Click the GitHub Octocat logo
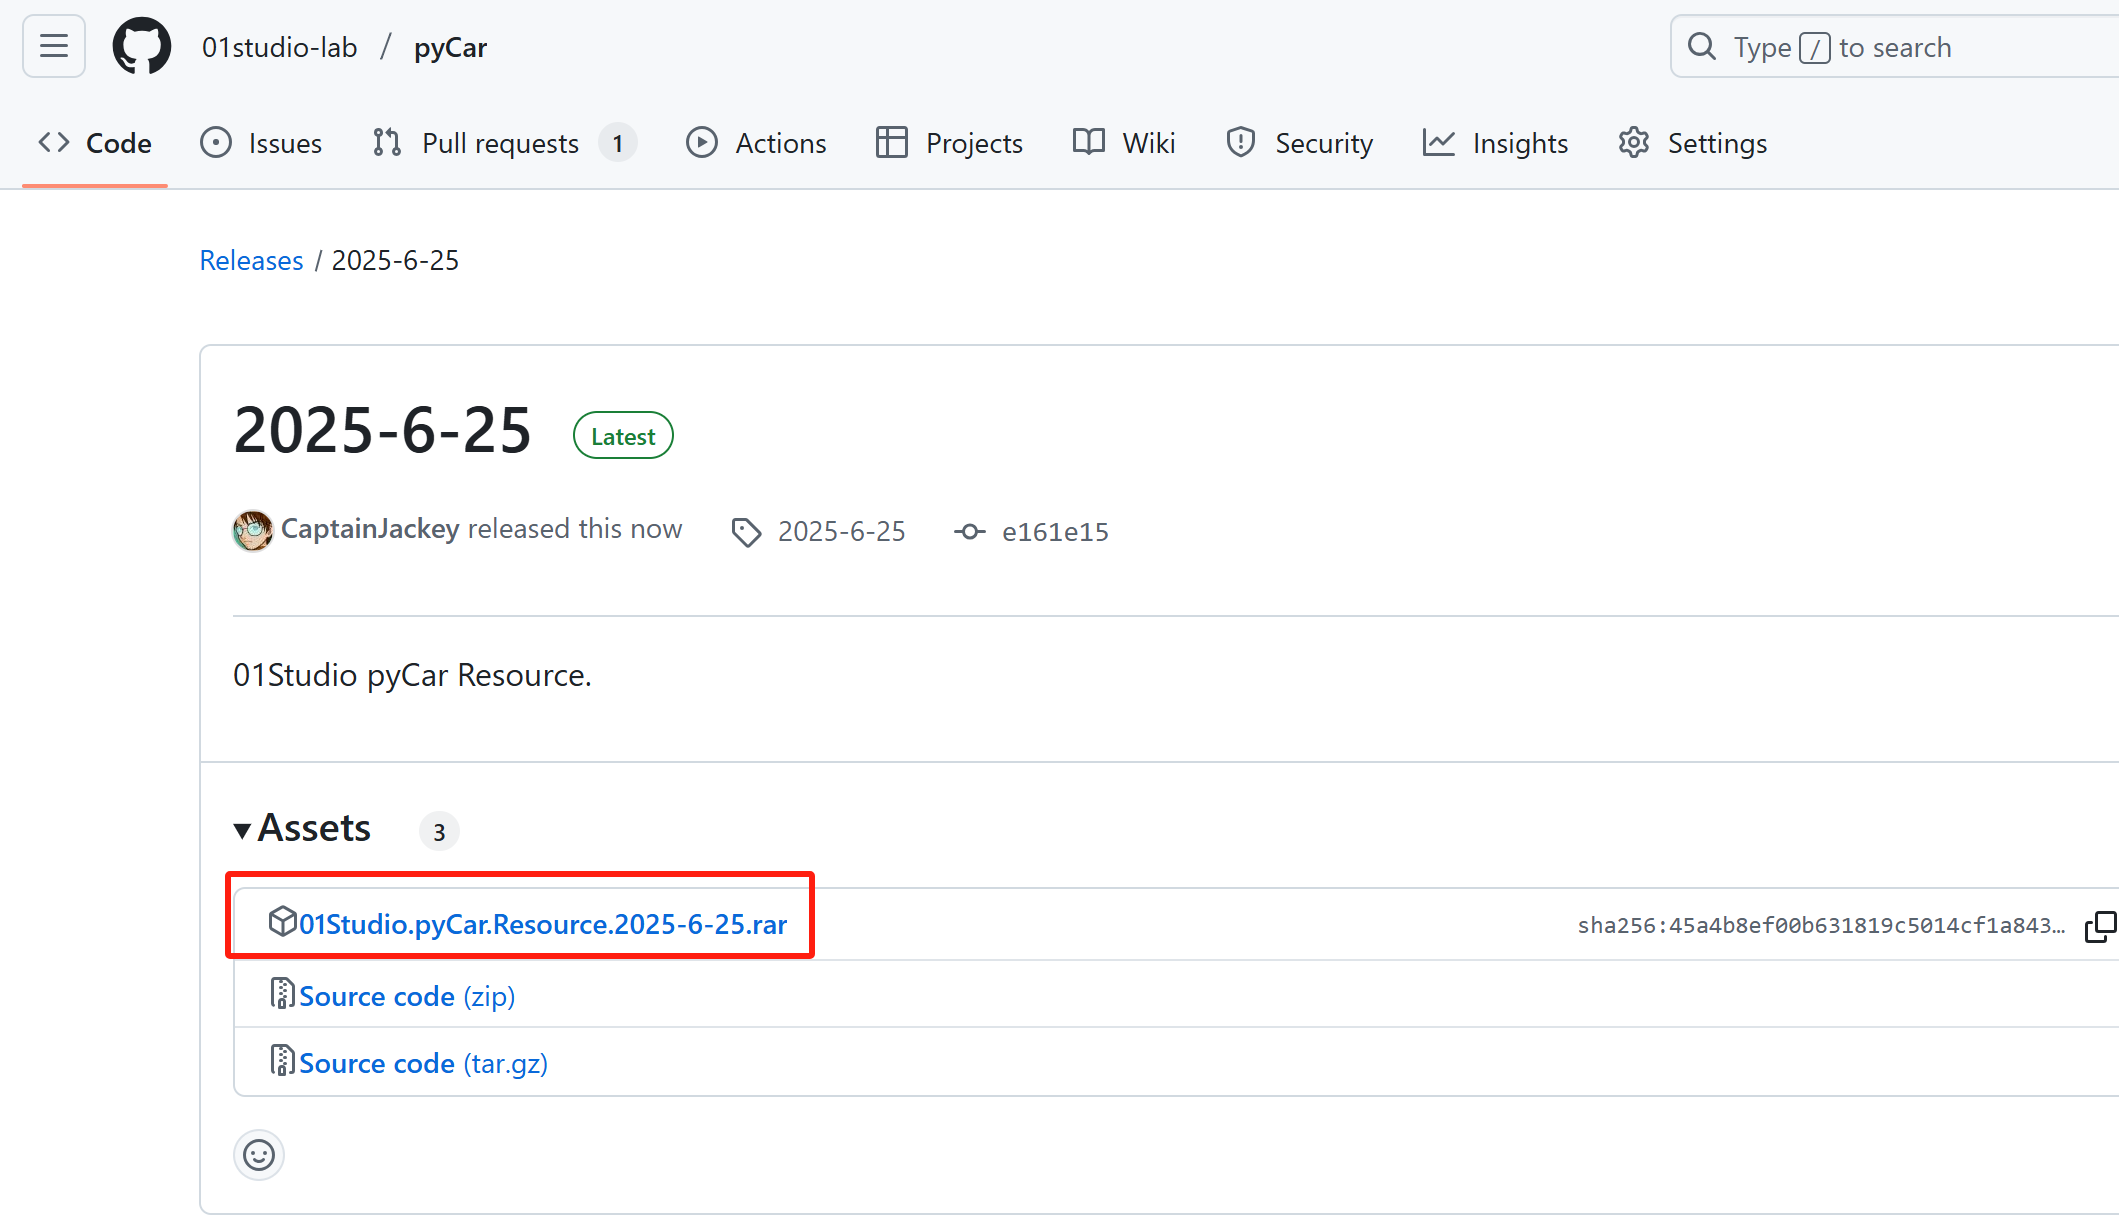 coord(141,46)
